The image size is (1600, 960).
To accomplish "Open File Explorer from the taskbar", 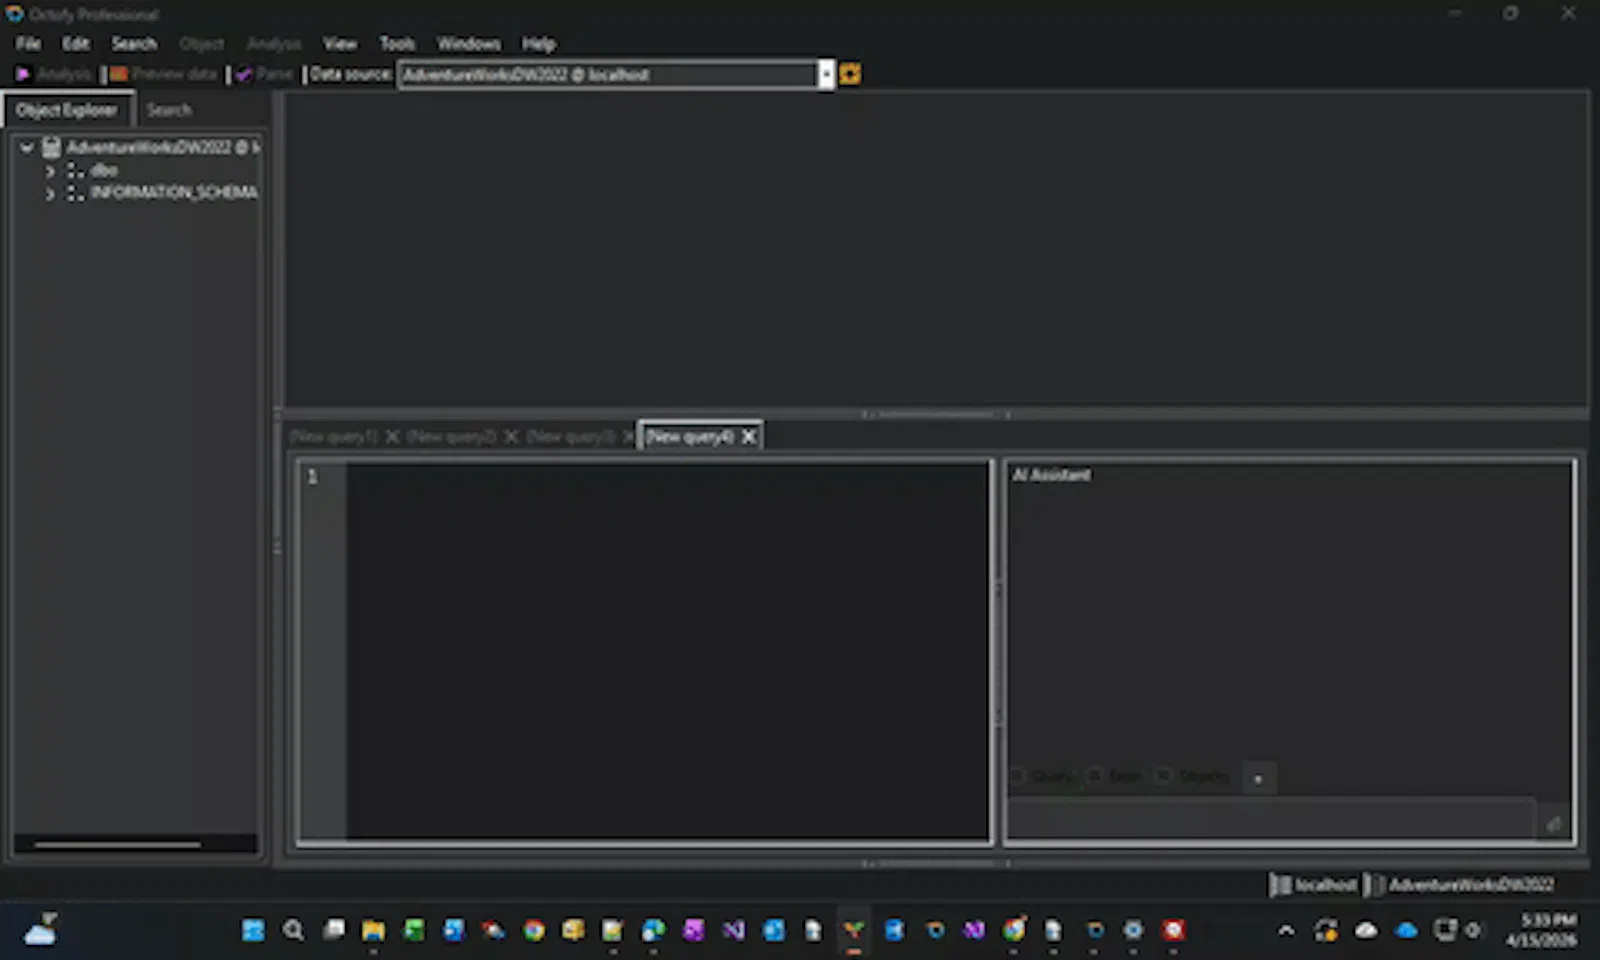I will 374,930.
